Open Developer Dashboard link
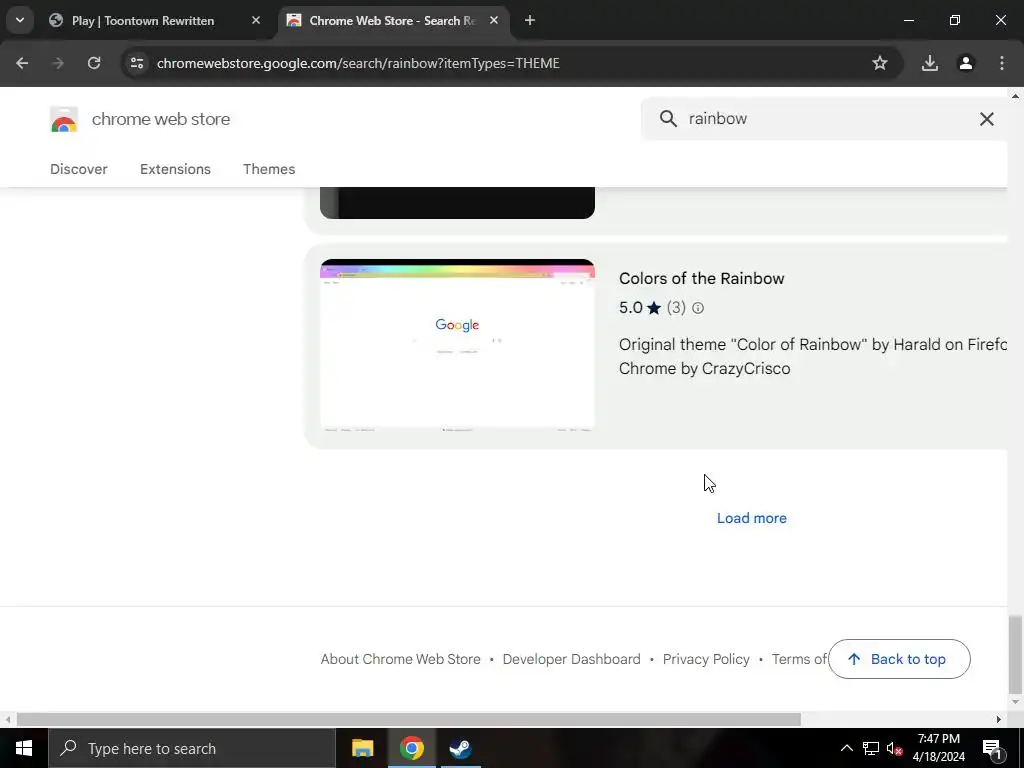 click(571, 660)
